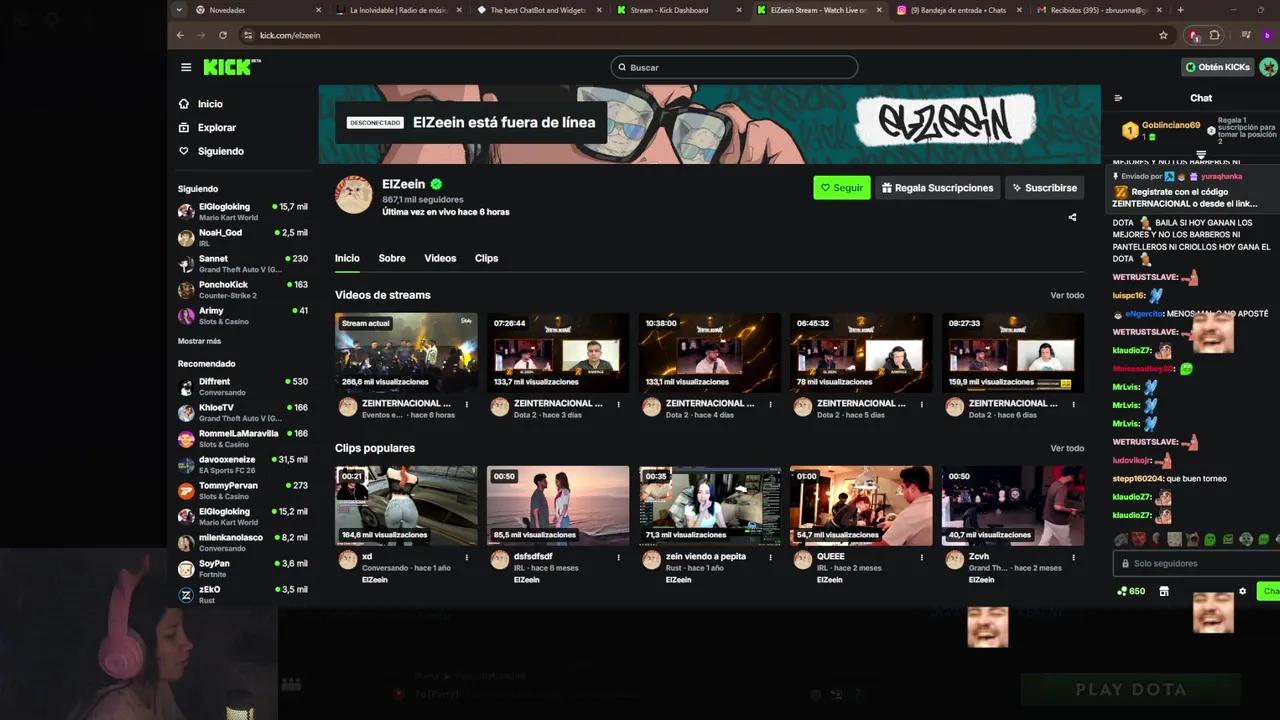Reload the page in browser
This screenshot has height=720, width=1280.
(x=222, y=35)
